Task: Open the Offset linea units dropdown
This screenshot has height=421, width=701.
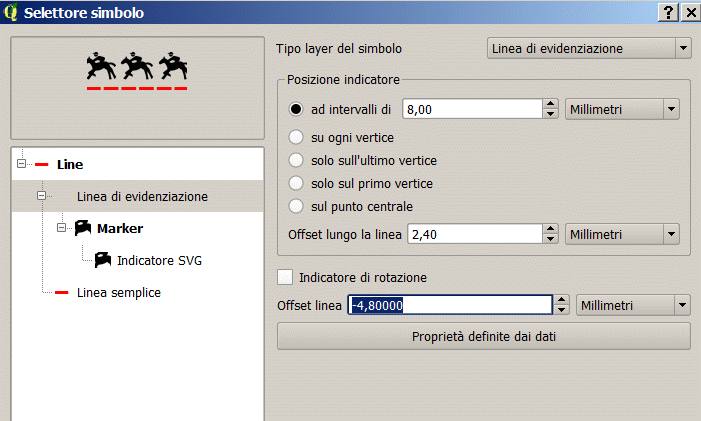Action: pos(634,305)
